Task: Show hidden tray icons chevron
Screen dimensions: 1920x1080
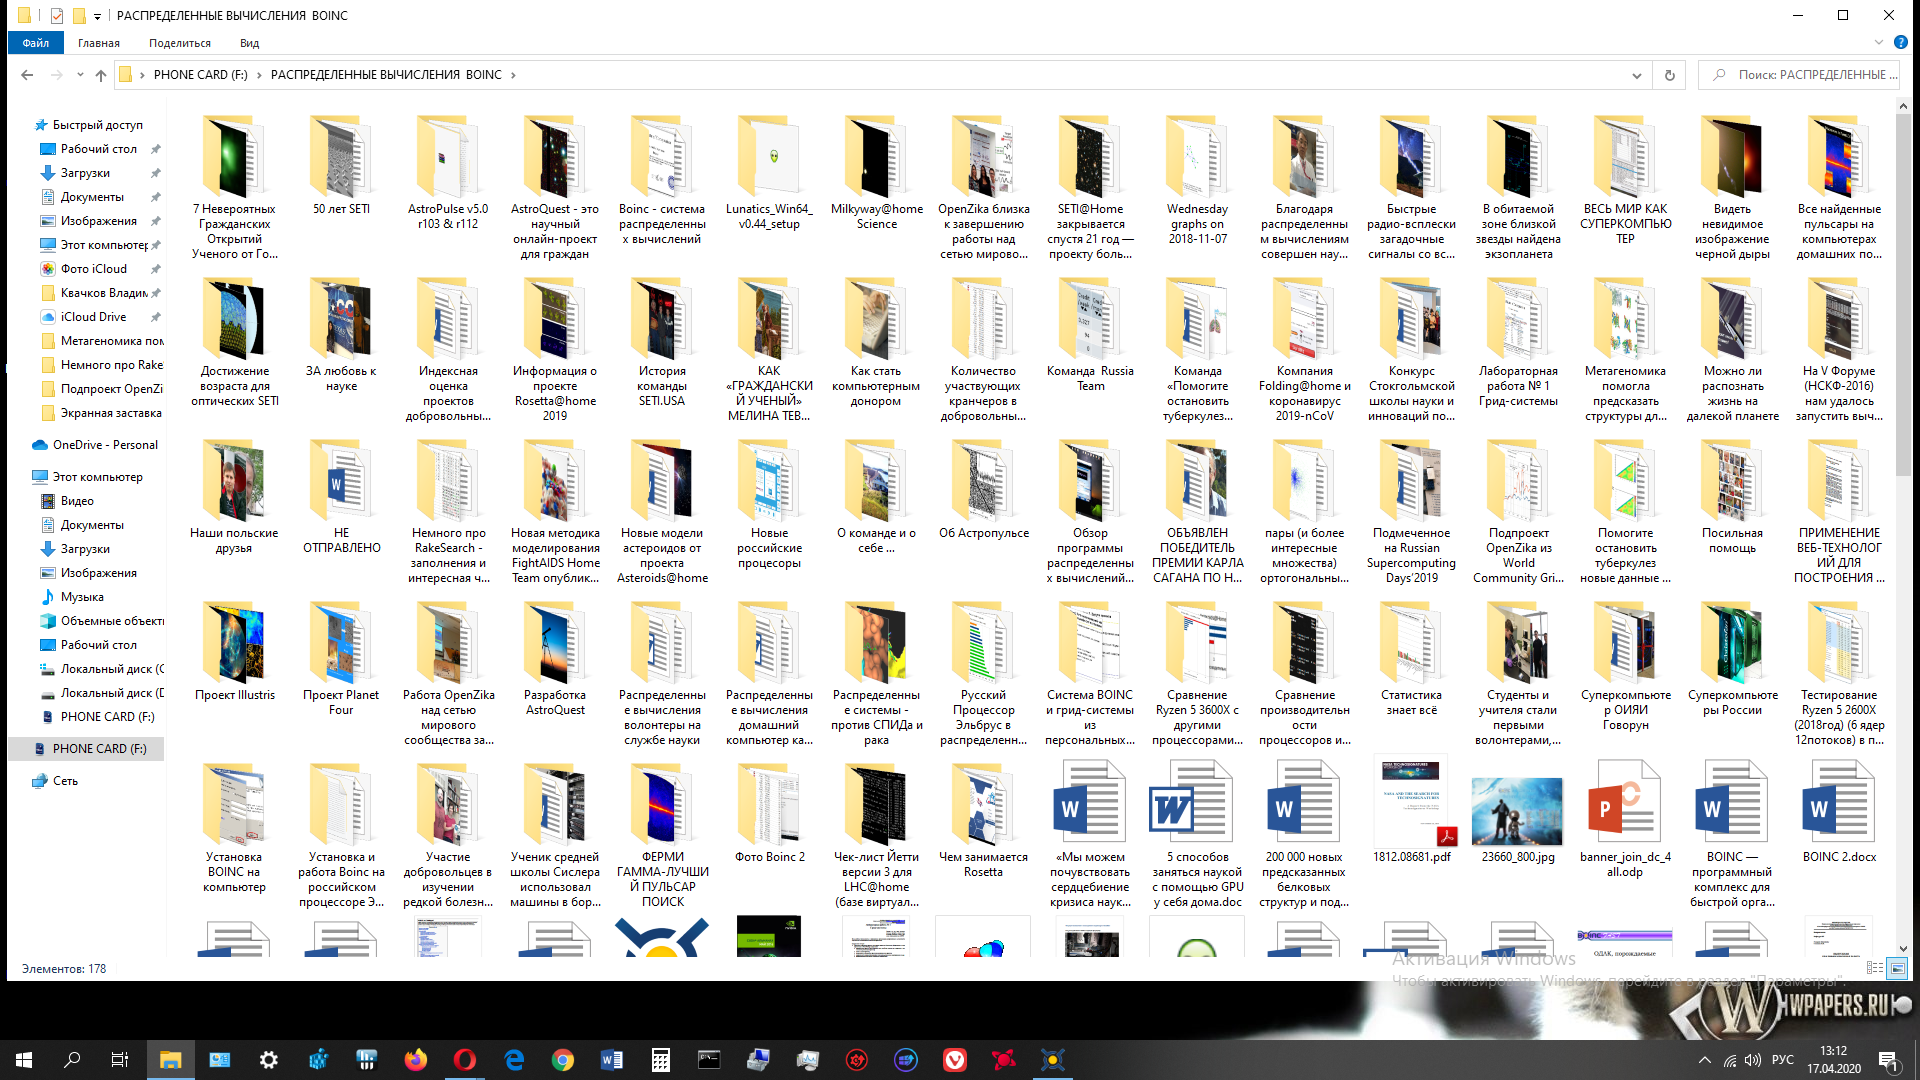Action: 1704,1060
